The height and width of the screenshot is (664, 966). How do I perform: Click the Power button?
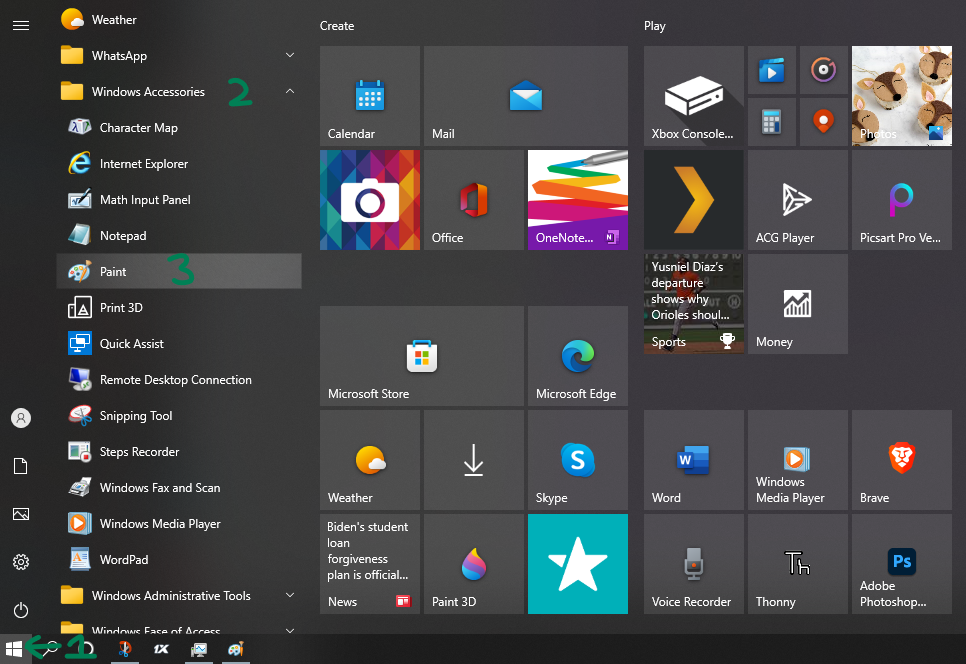pyautogui.click(x=21, y=610)
